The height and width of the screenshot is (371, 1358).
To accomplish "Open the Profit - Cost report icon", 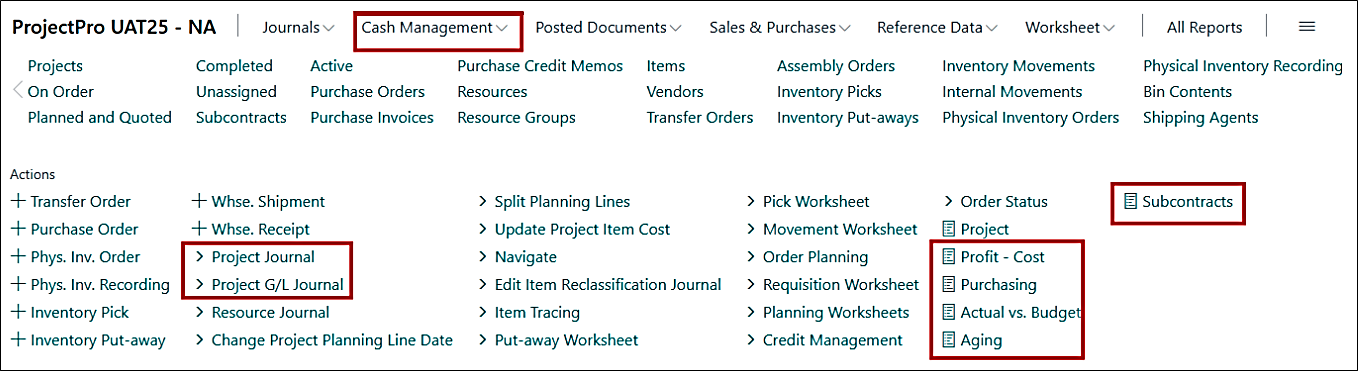I will tap(949, 257).
